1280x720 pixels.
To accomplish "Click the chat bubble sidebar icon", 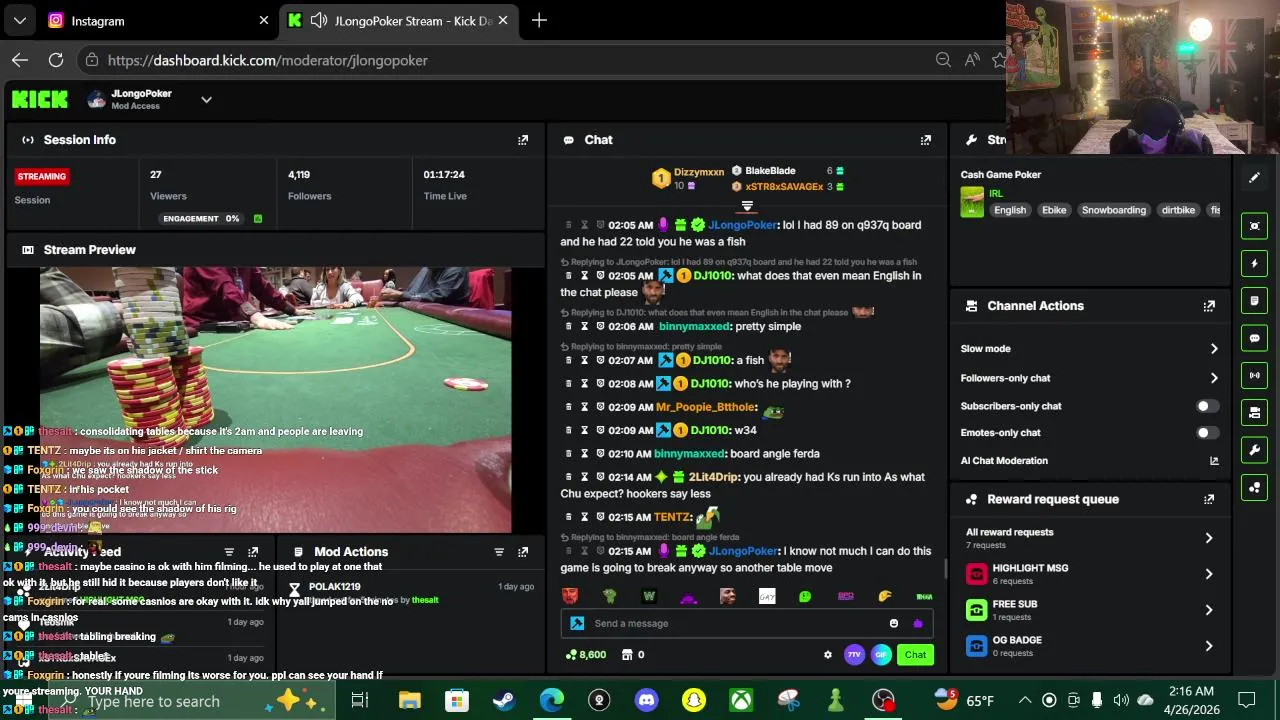I will (x=1255, y=338).
